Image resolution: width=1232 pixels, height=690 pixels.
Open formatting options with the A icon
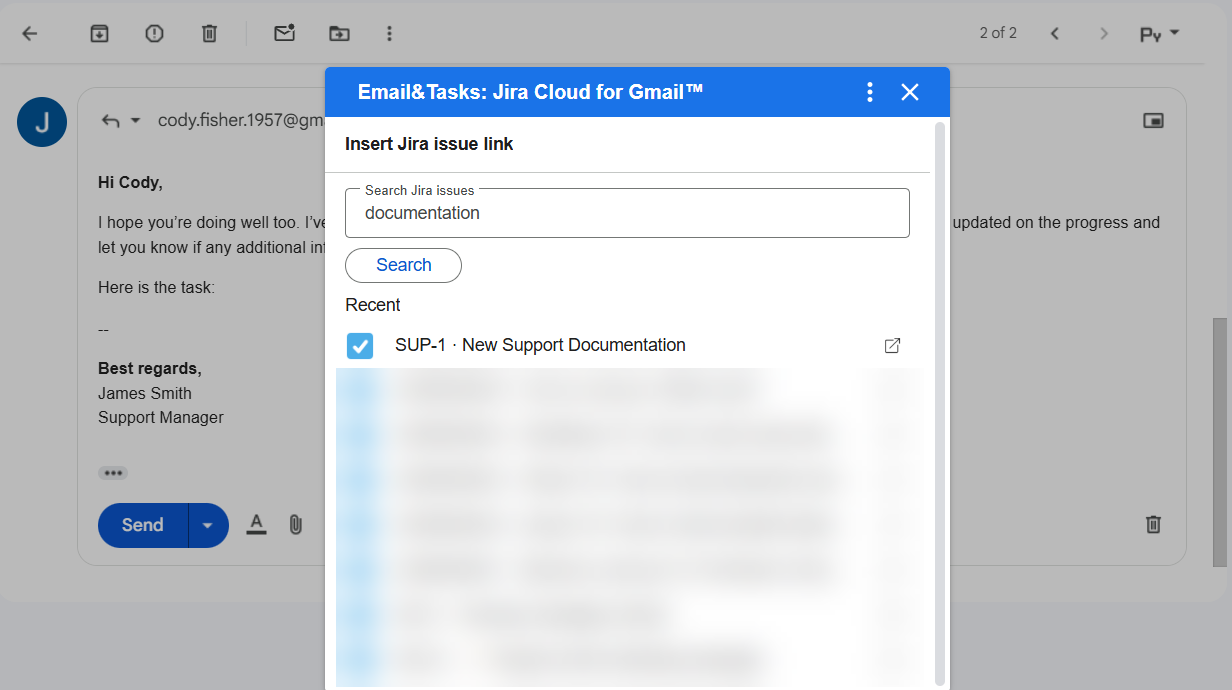(x=256, y=524)
